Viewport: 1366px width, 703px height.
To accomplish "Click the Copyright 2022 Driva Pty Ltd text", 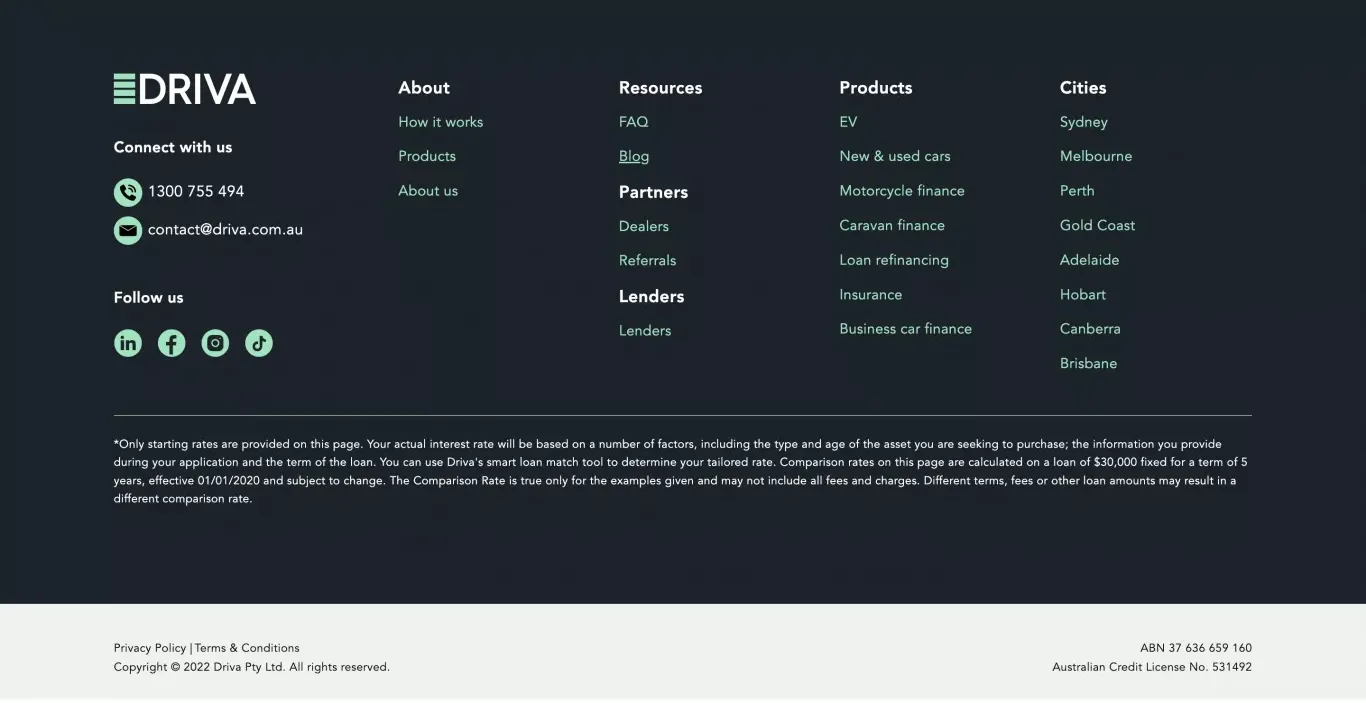I will pyautogui.click(x=252, y=667).
